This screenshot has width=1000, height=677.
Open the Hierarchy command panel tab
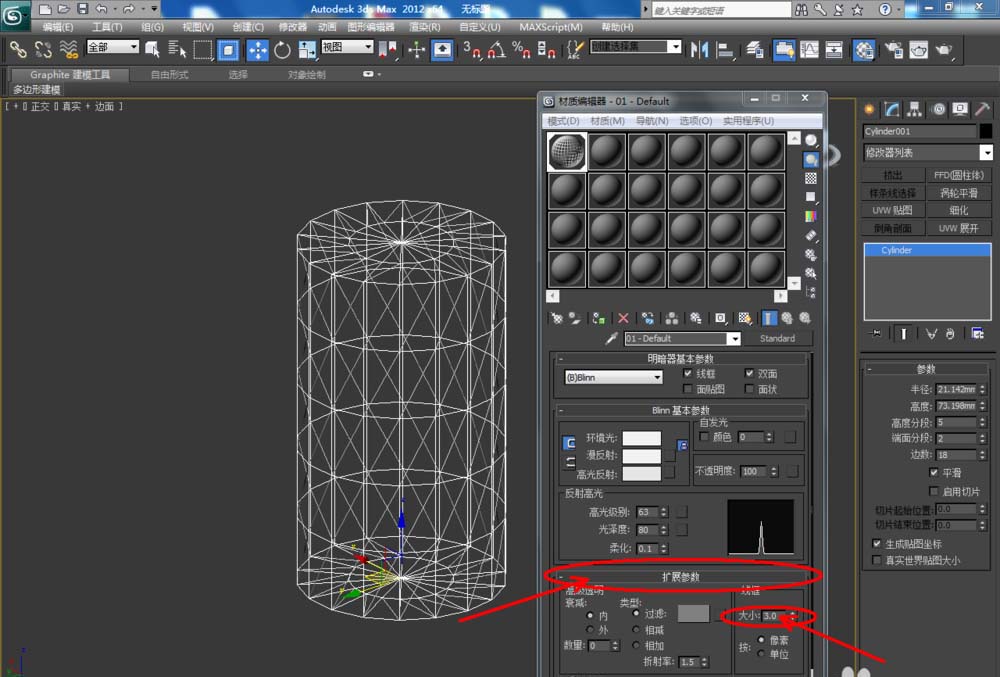tap(915, 109)
